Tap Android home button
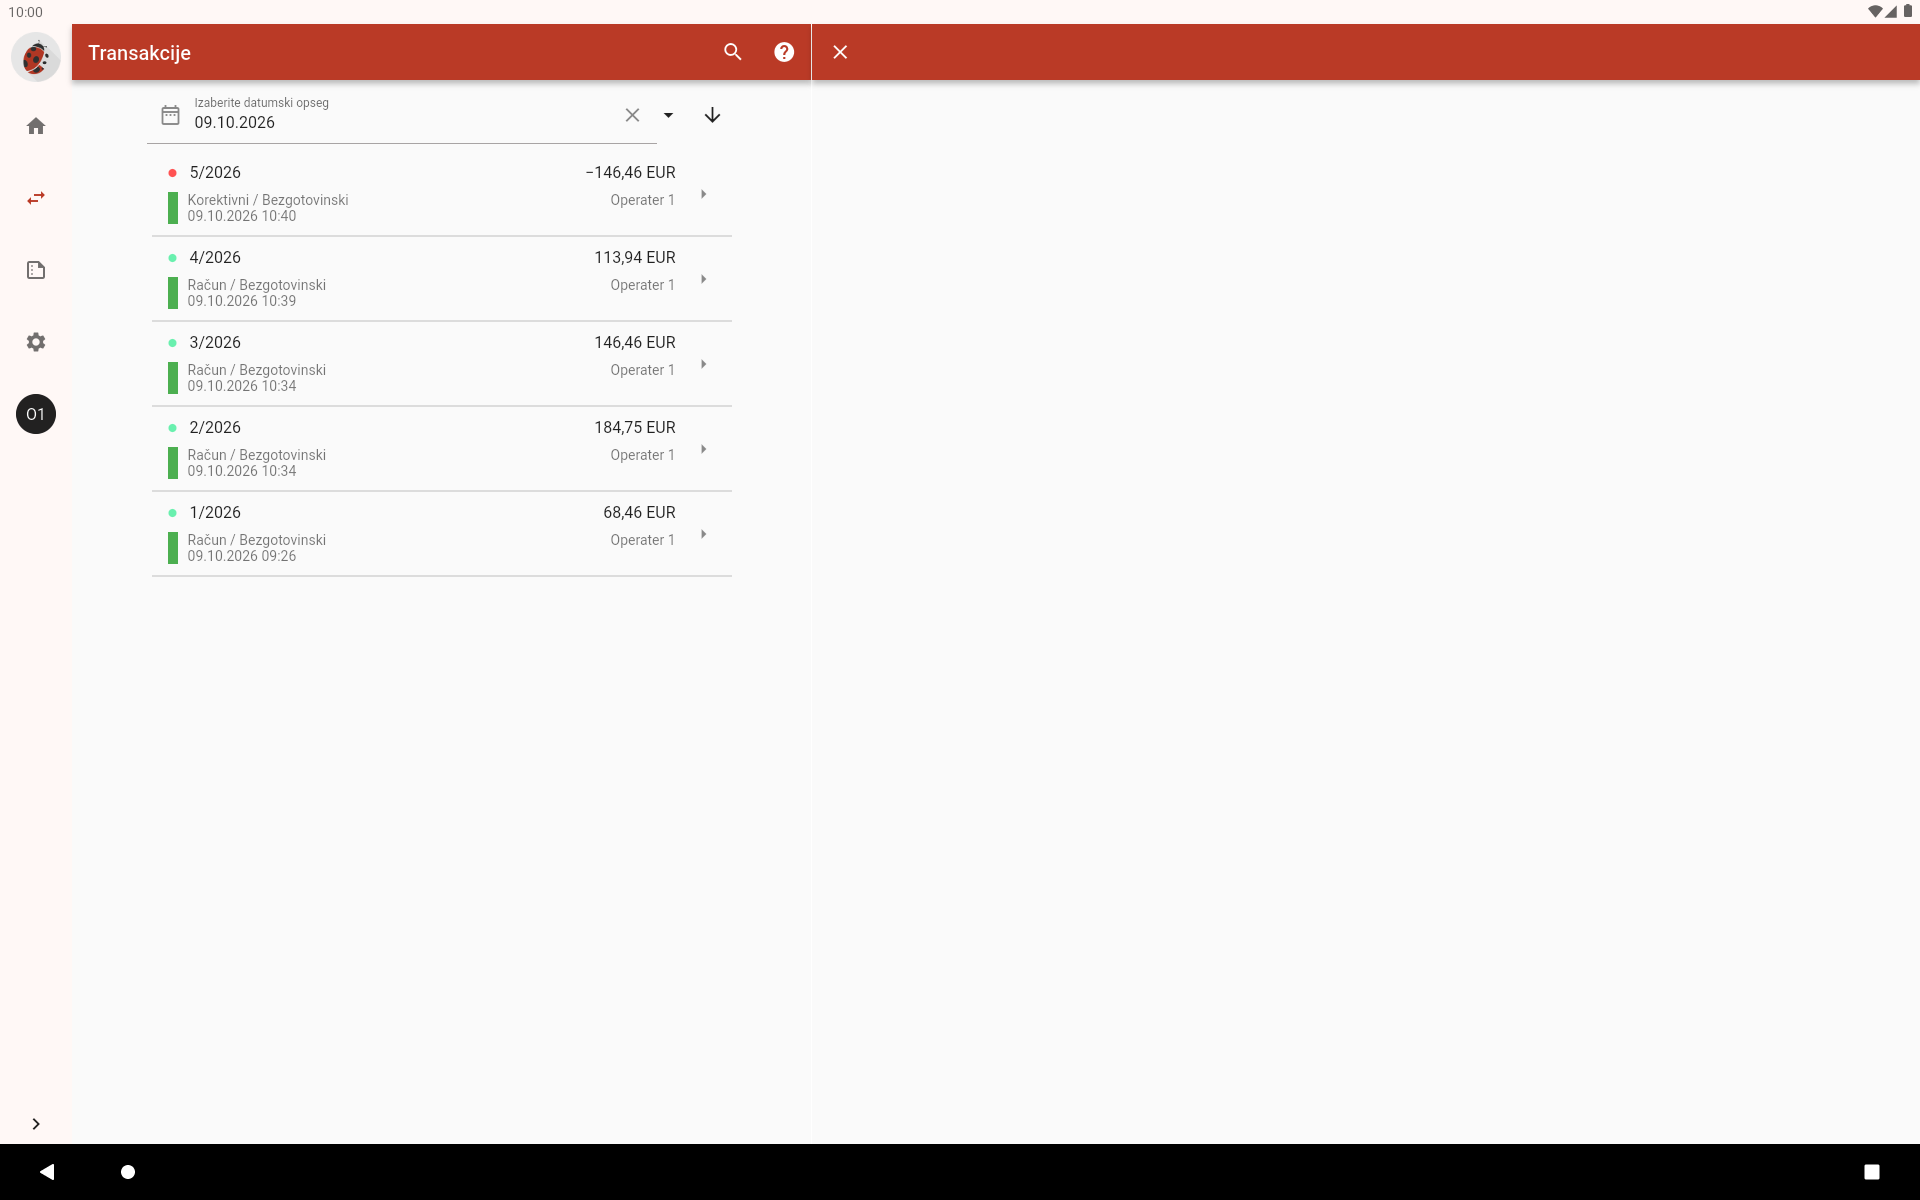 (x=128, y=1171)
